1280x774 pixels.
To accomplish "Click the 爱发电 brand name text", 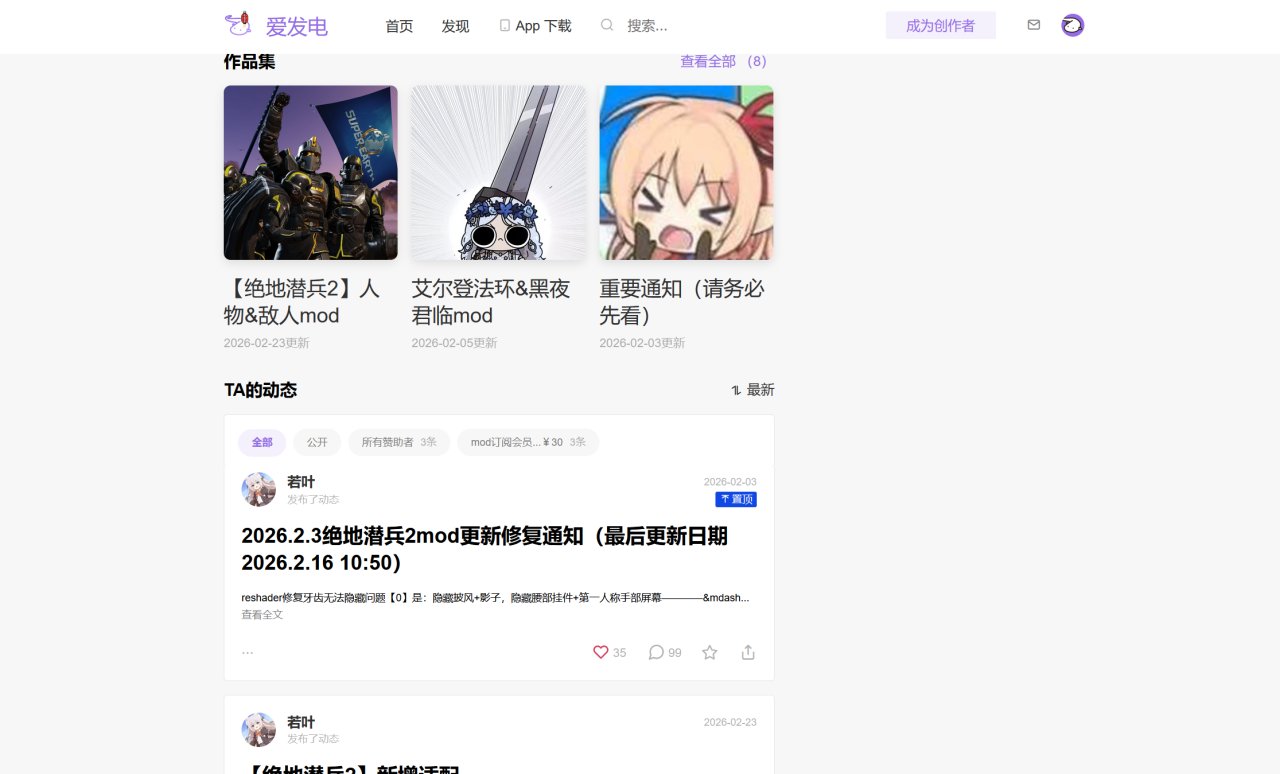I will (297, 26).
